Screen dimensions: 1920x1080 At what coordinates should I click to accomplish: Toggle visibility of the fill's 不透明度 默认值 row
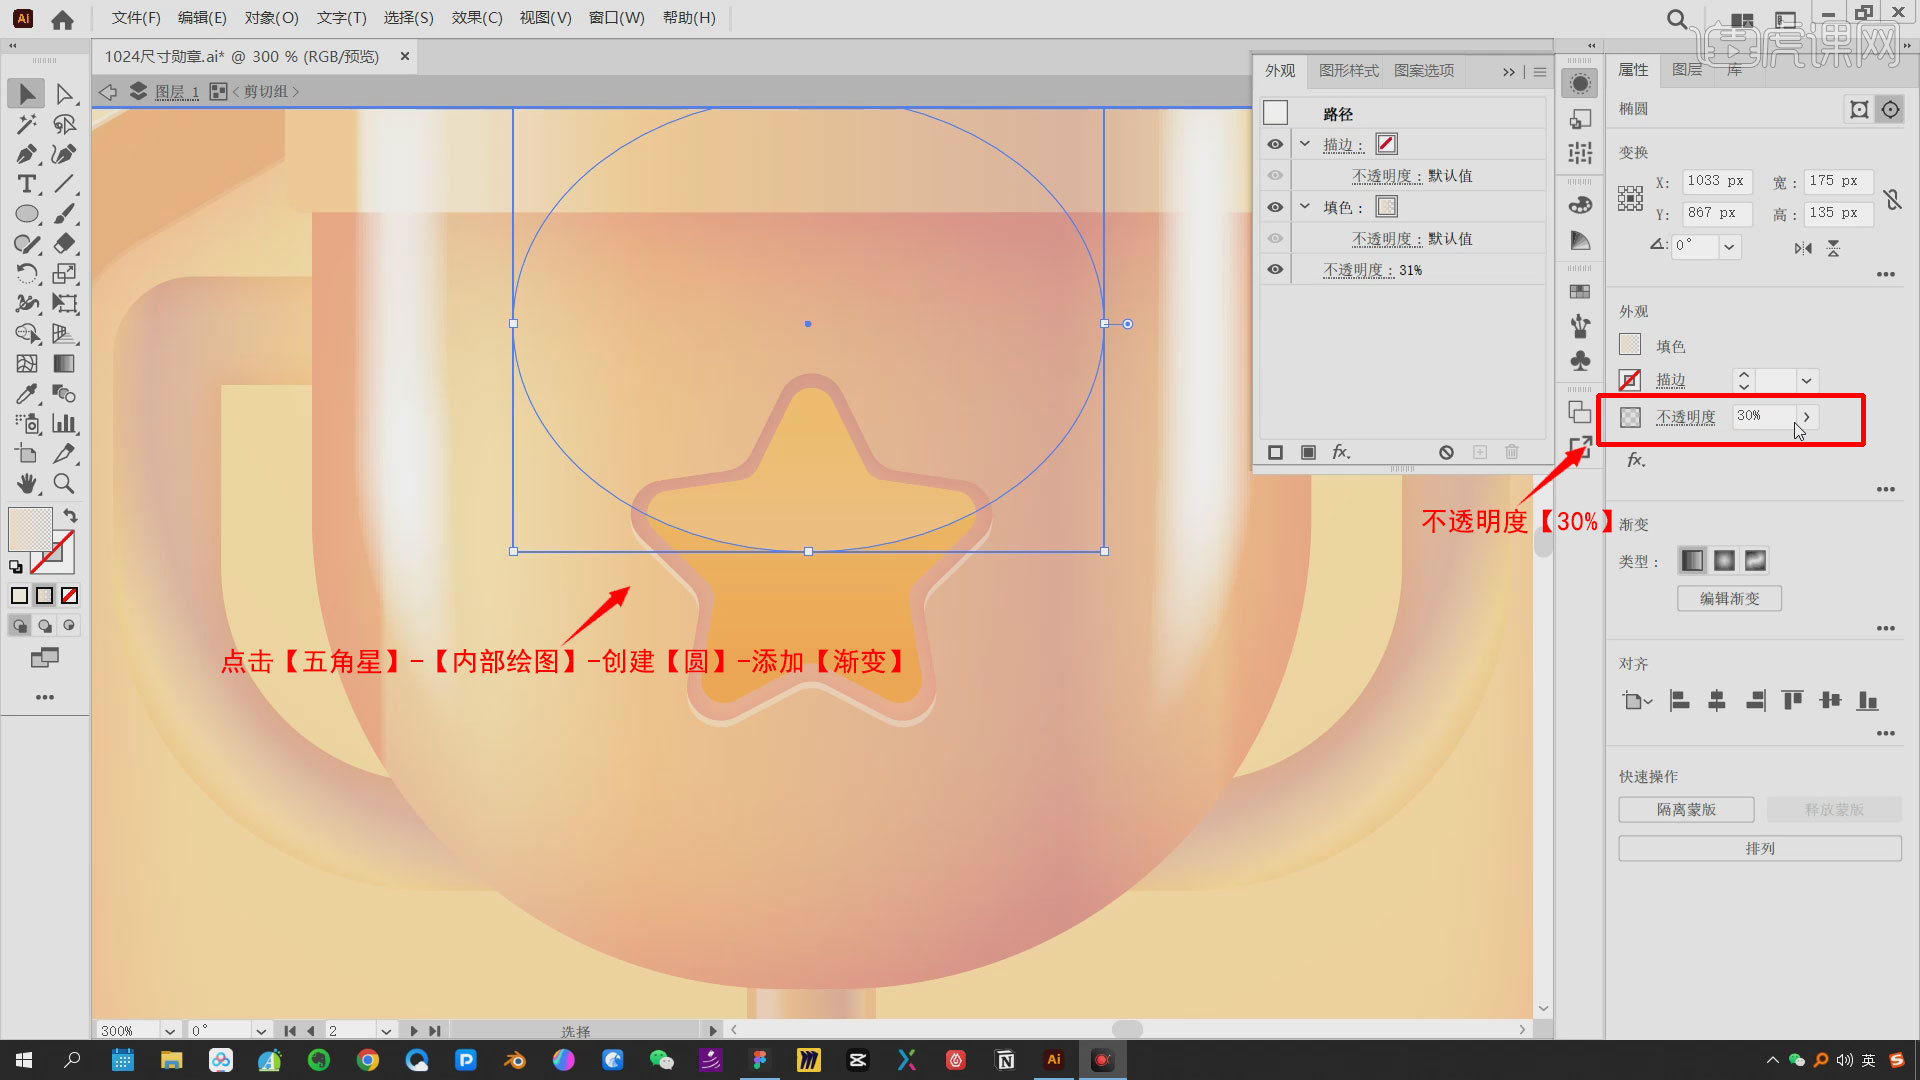point(1275,239)
